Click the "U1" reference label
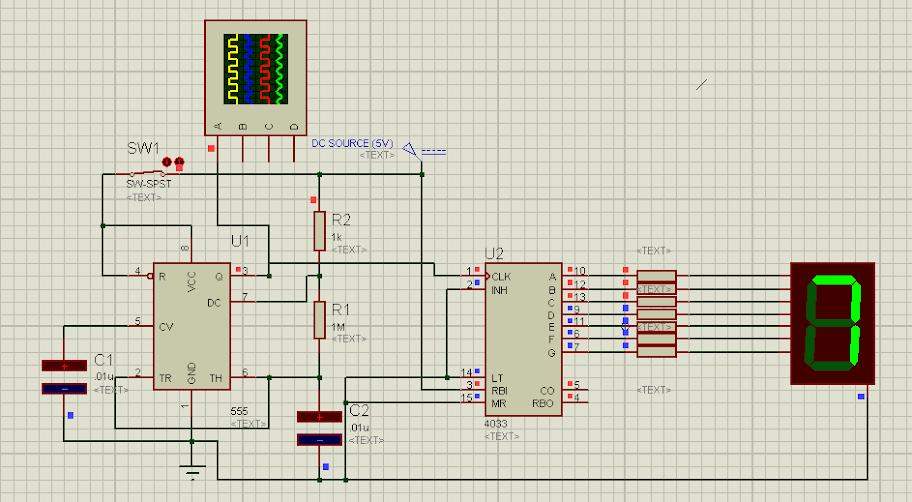The image size is (912, 502). (240, 241)
